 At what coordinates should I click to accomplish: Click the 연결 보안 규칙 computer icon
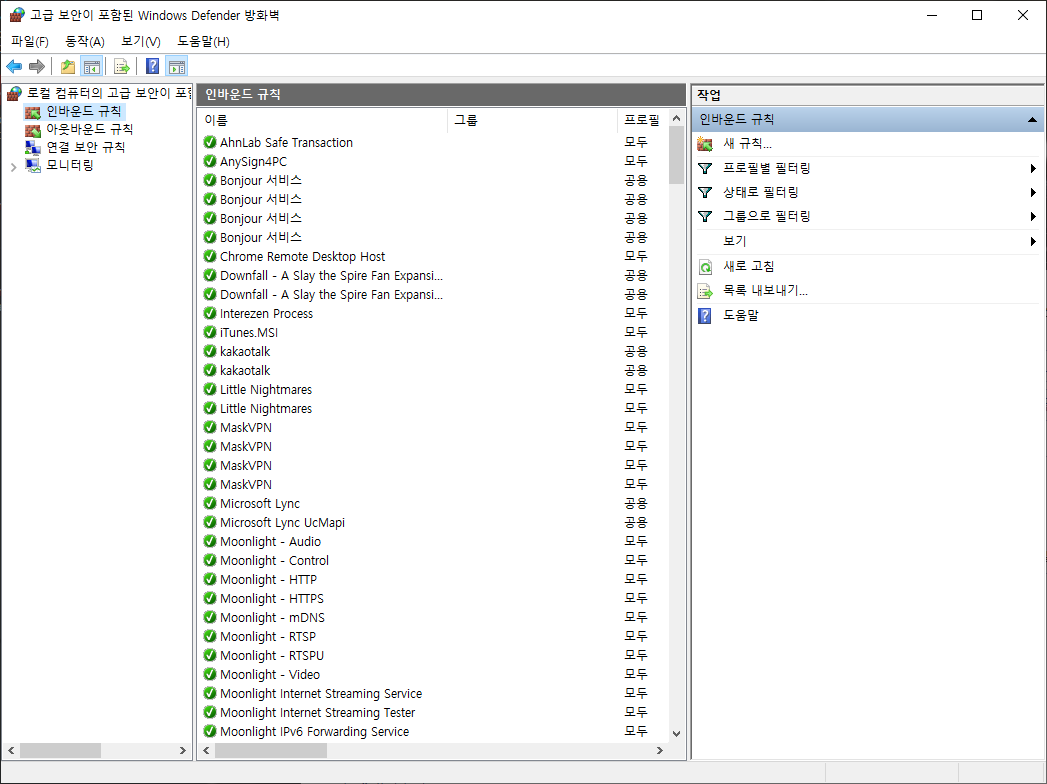(33, 147)
